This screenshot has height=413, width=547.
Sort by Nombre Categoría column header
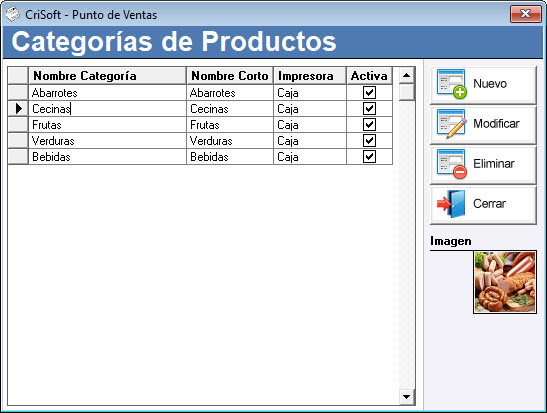pos(107,76)
